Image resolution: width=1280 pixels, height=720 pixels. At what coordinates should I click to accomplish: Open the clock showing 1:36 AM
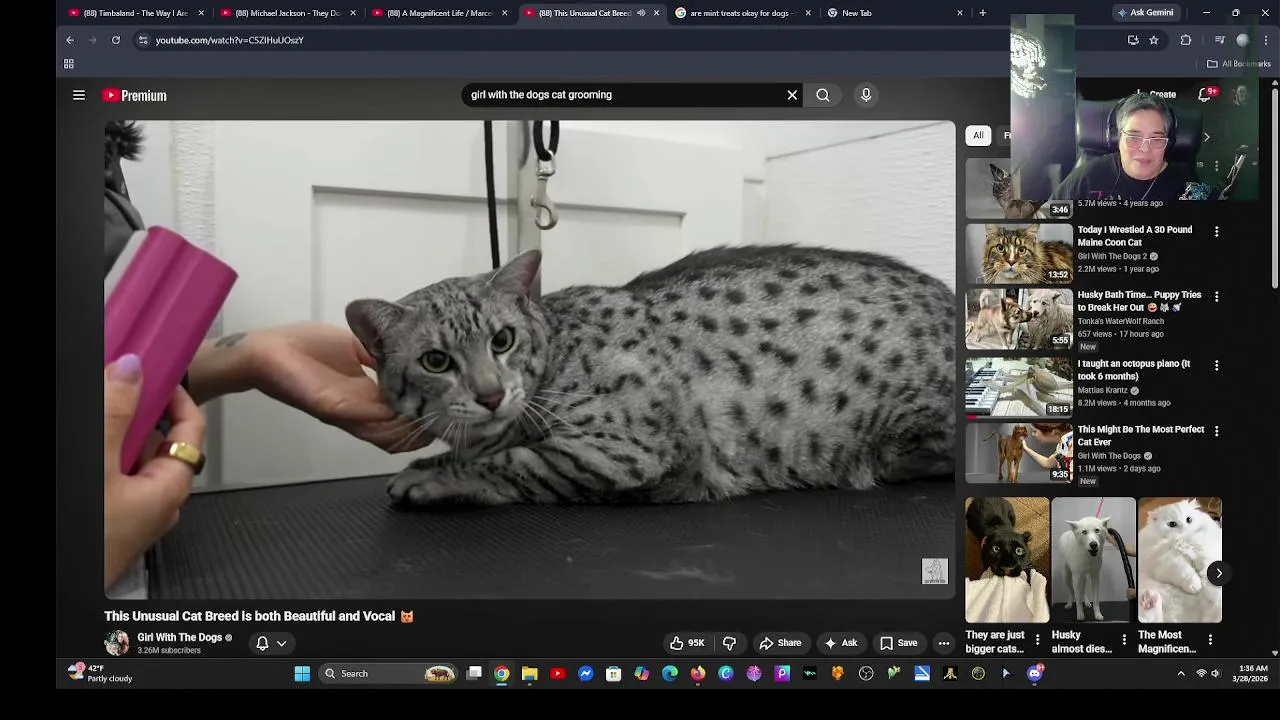[1253, 673]
